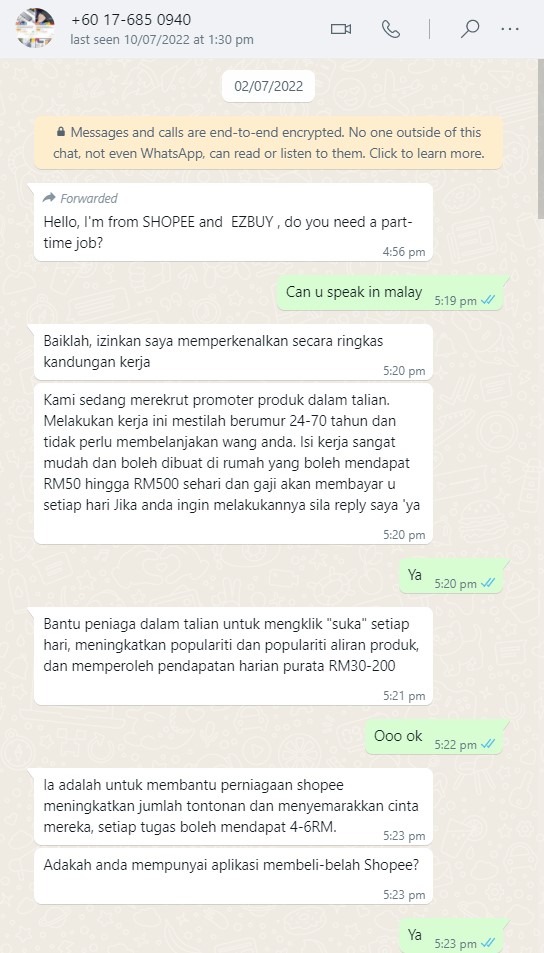Open the three-dot chat menu
544x953 pixels.
pyautogui.click(x=510, y=29)
